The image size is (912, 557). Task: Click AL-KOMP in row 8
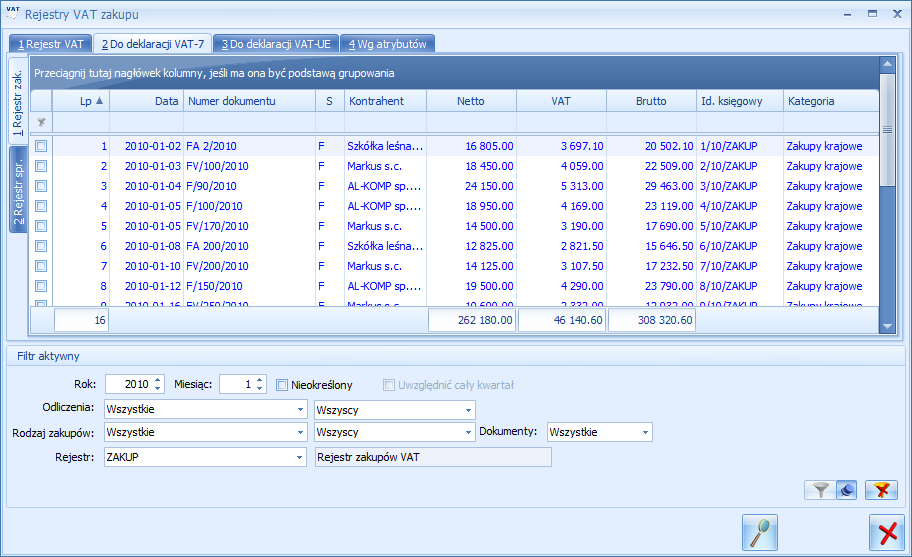(x=384, y=286)
